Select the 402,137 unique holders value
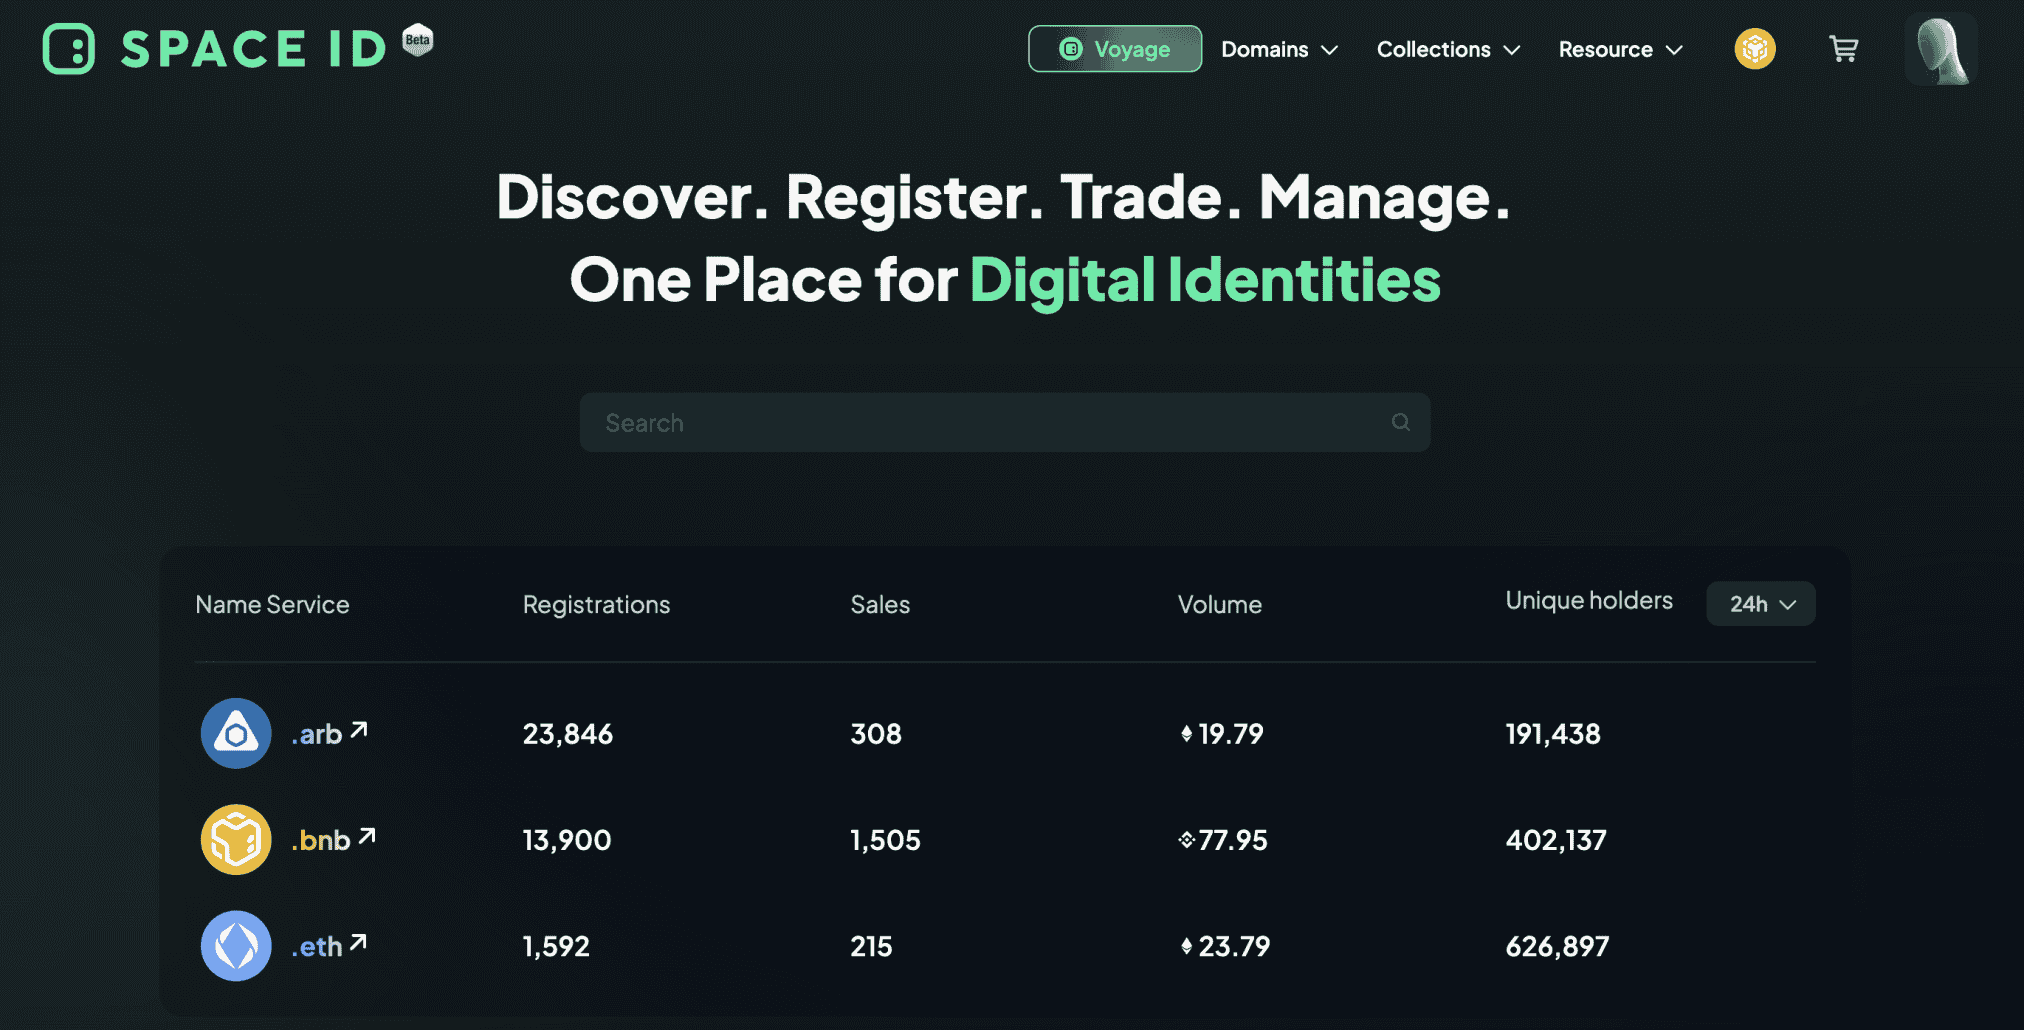The width and height of the screenshot is (2024, 1030). coord(1556,840)
